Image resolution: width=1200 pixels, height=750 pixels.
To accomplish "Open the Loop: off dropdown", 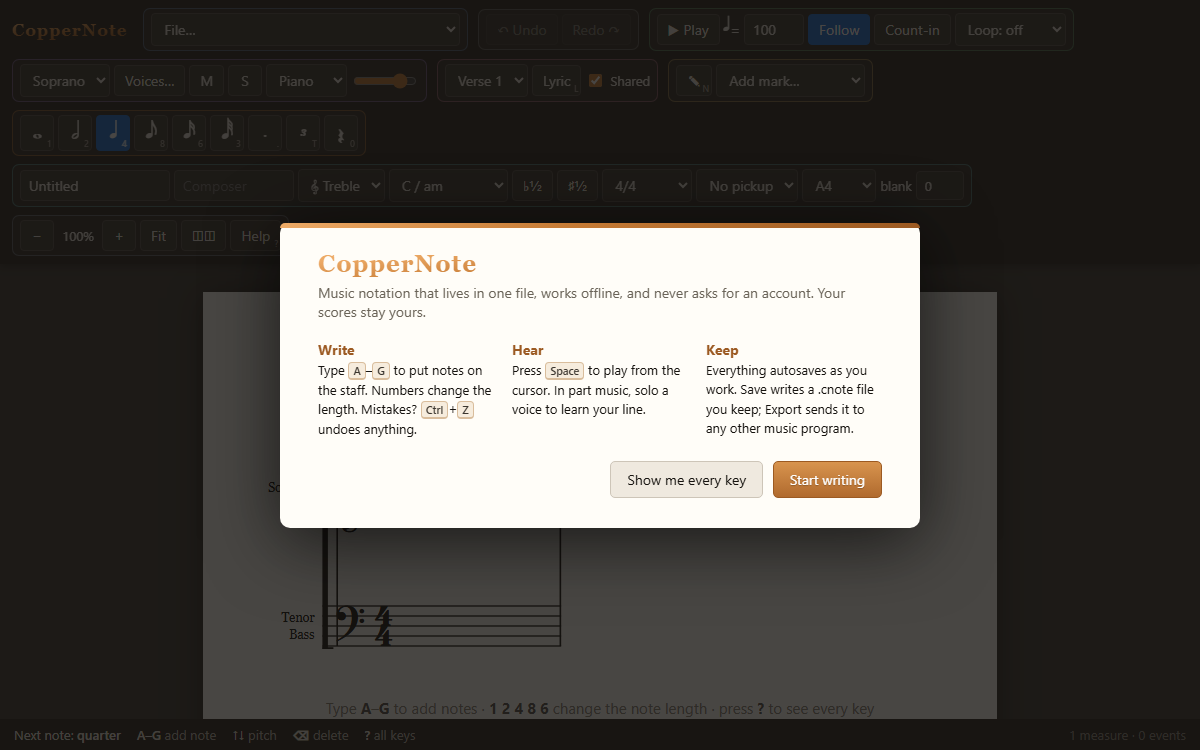I will tap(1011, 30).
